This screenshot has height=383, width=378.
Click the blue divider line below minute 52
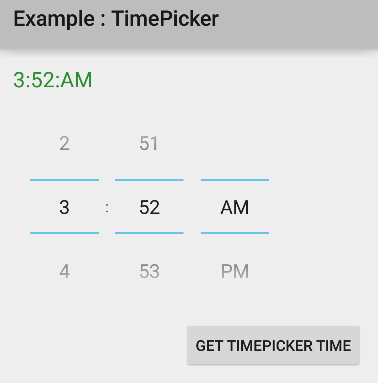point(149,233)
